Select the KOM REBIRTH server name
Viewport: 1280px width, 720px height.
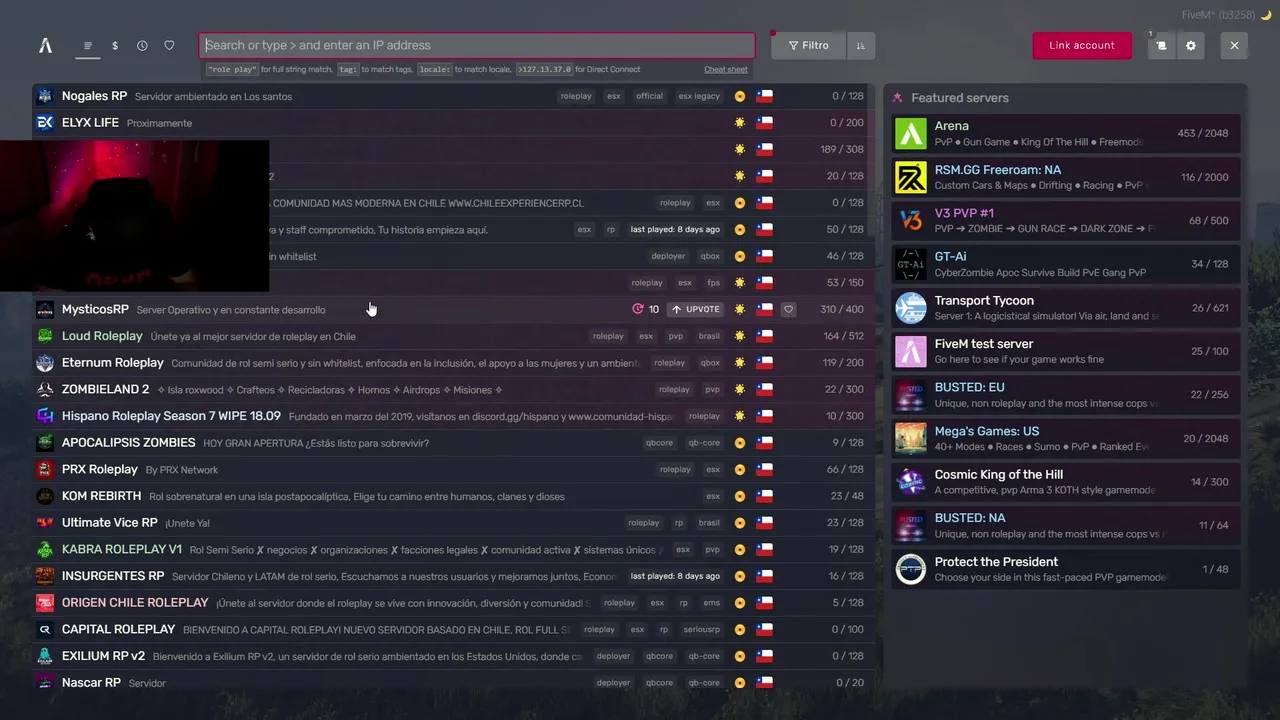pyautogui.click(x=101, y=496)
